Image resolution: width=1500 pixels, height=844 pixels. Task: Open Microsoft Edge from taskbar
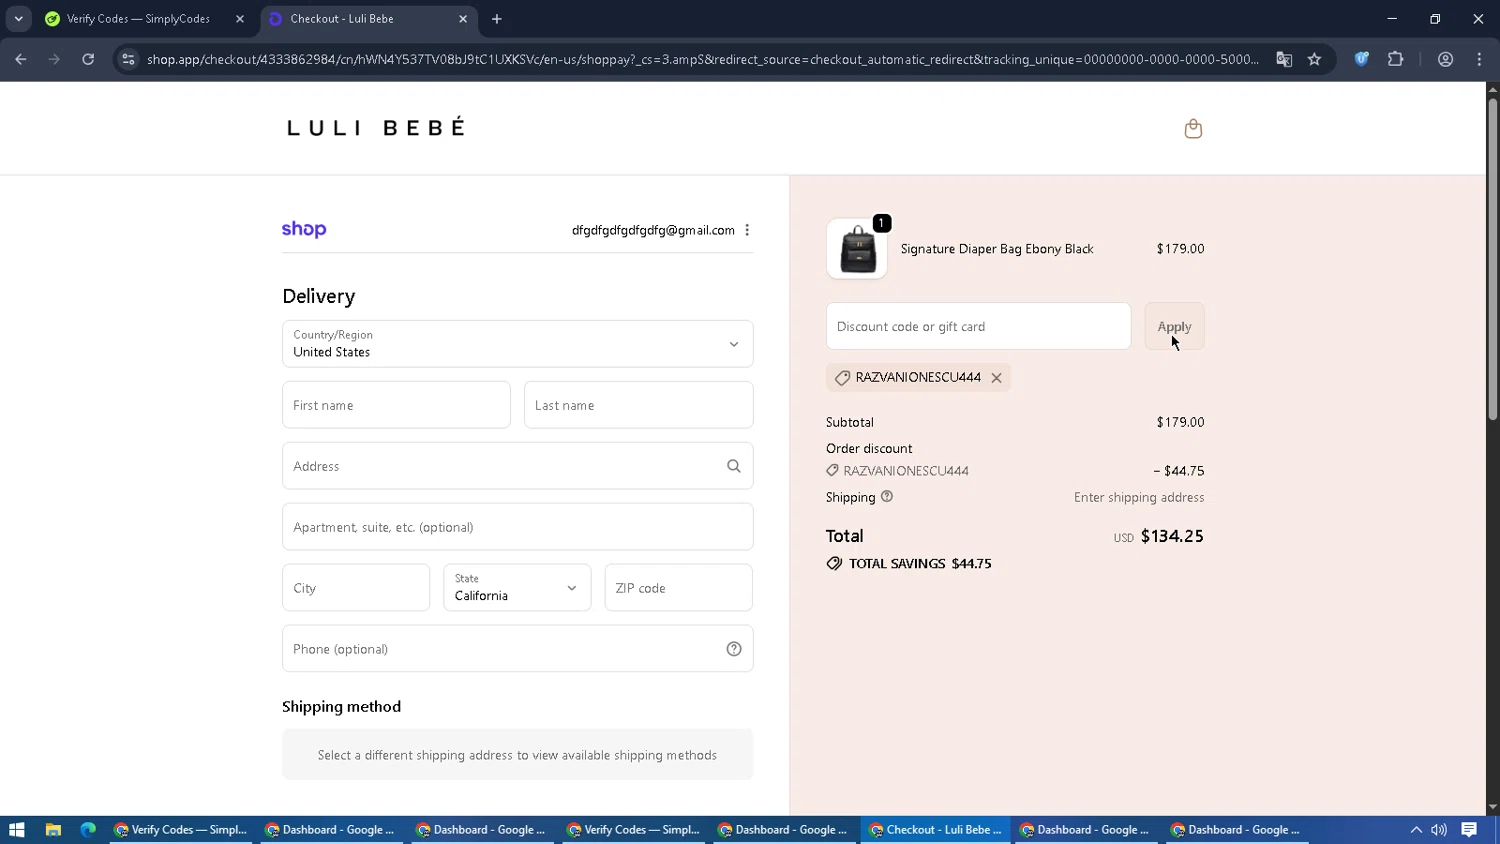pyautogui.click(x=88, y=830)
